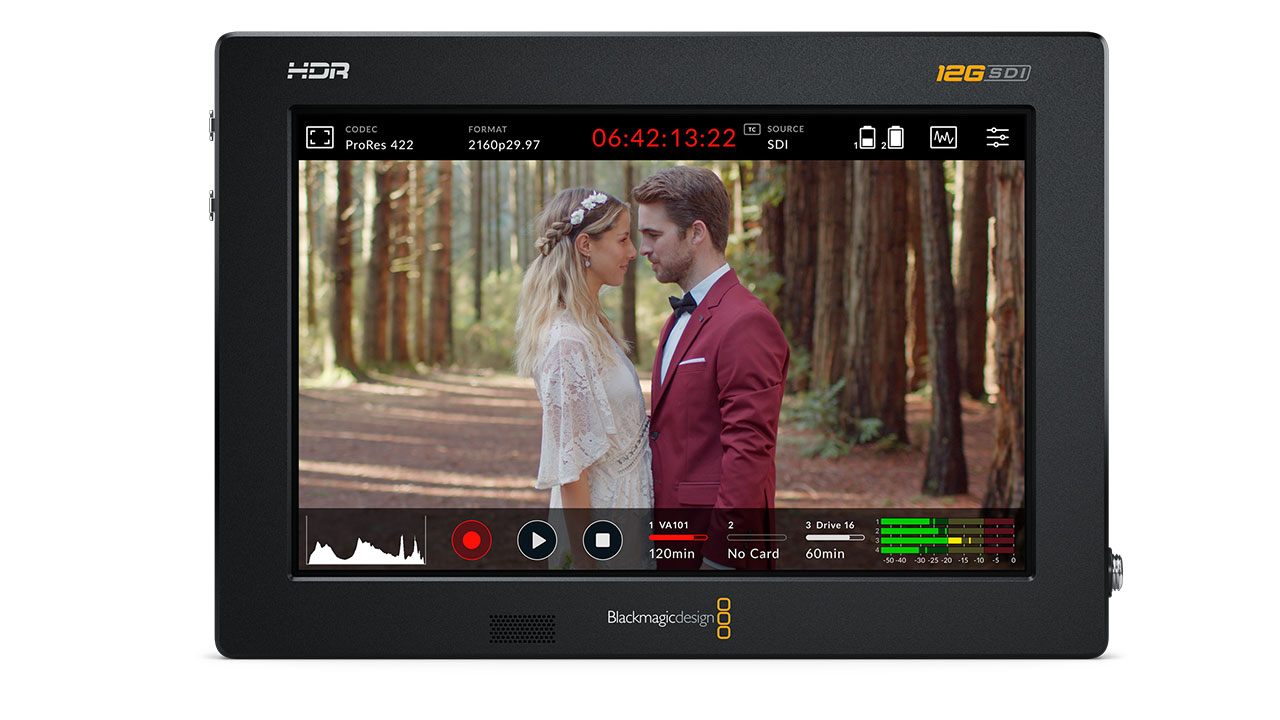The height and width of the screenshot is (720, 1280).
Task: Open the Format 2160p29.97 setting
Action: (504, 138)
